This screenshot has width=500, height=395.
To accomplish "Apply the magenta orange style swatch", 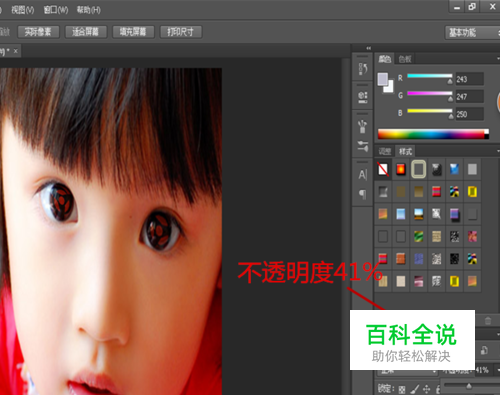I will click(472, 237).
